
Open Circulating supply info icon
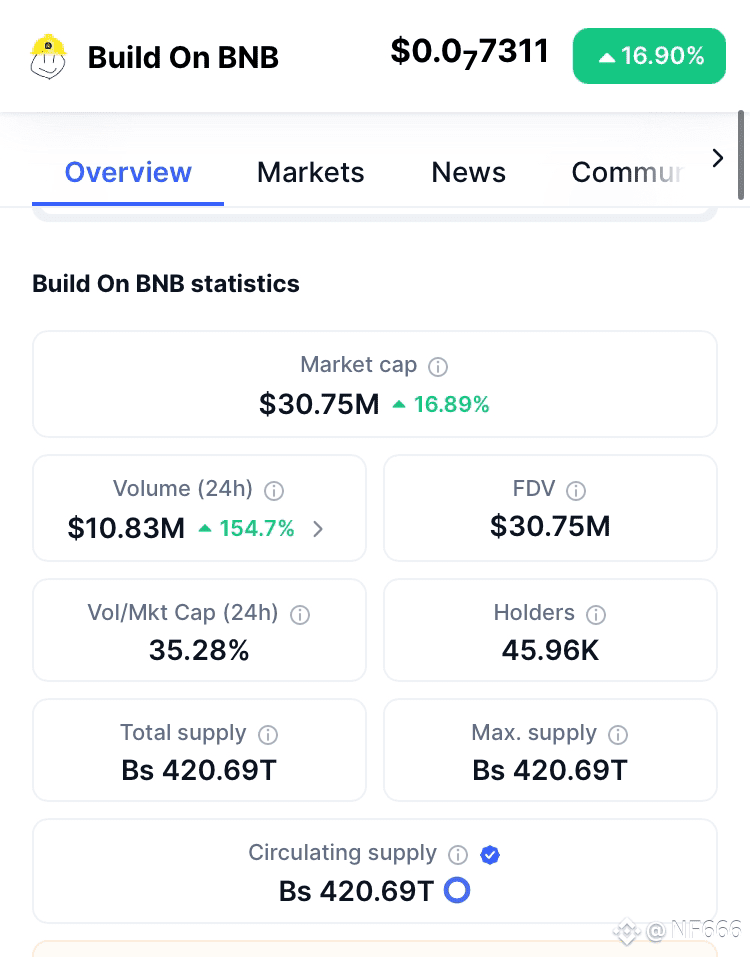coord(458,854)
